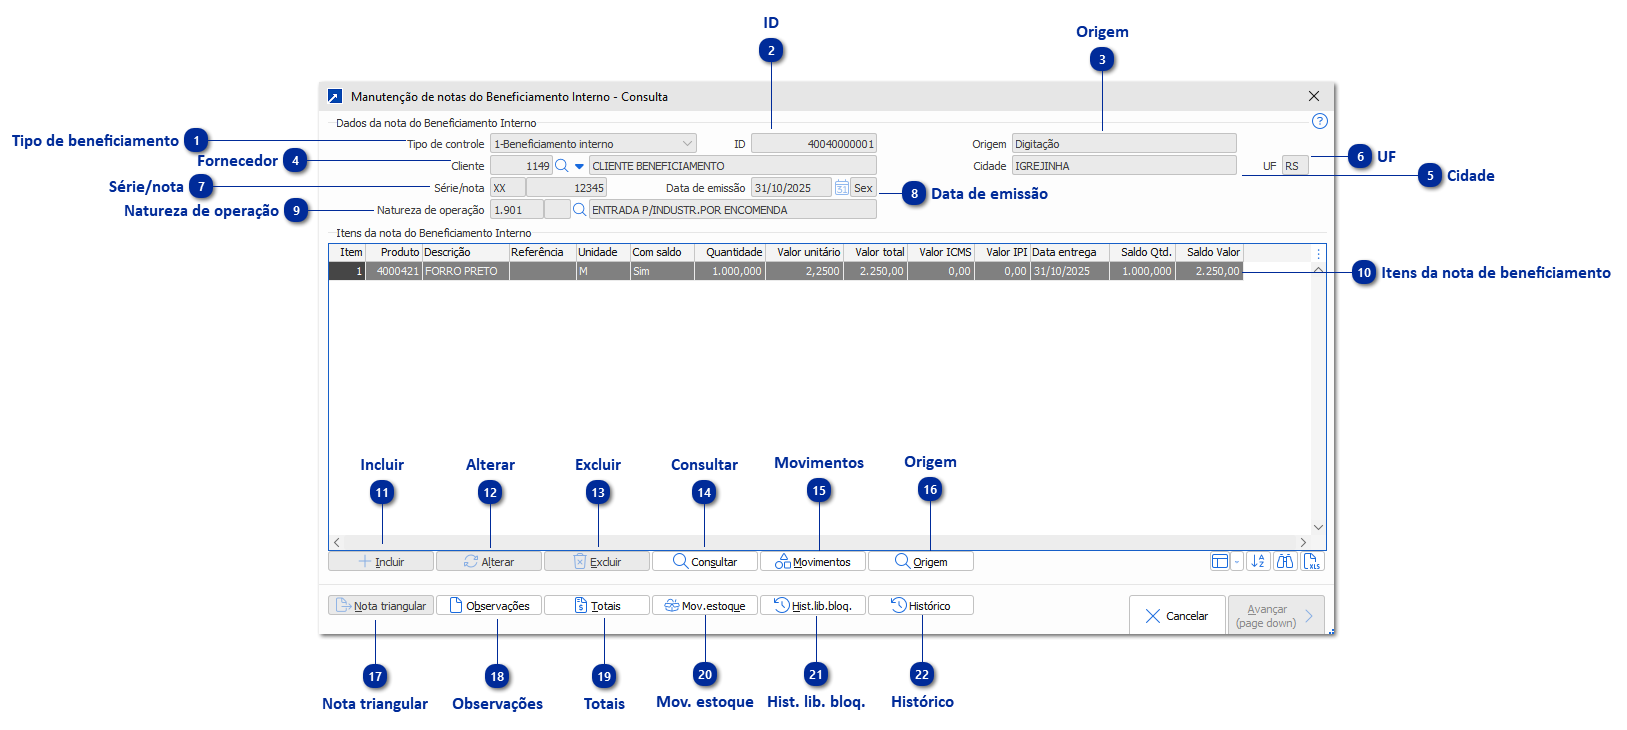
Task: Click the A-Z sort icon
Action: point(1258,561)
